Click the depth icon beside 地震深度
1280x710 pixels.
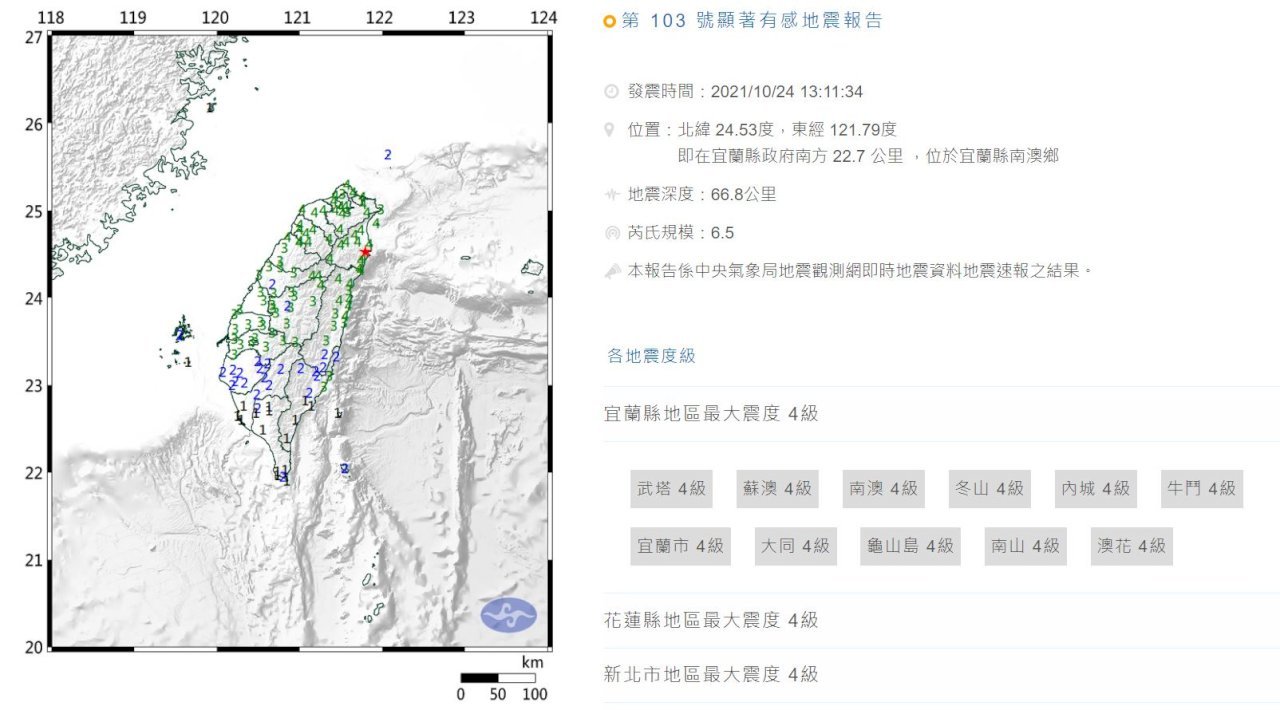[x=611, y=195]
